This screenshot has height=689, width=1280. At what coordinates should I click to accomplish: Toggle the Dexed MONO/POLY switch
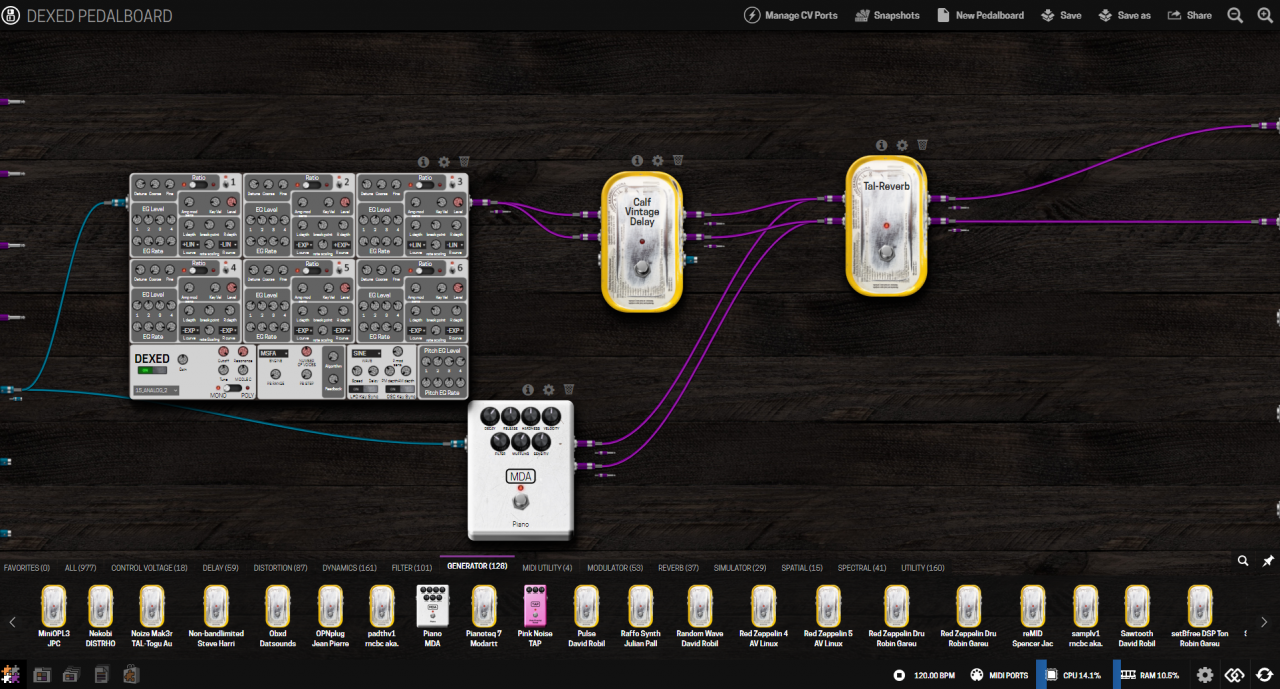231,389
